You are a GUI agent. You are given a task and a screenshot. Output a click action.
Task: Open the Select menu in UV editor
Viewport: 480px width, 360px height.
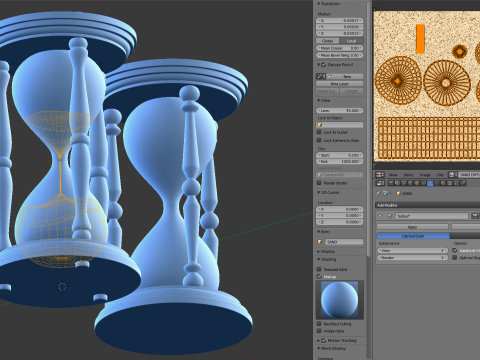click(x=409, y=175)
